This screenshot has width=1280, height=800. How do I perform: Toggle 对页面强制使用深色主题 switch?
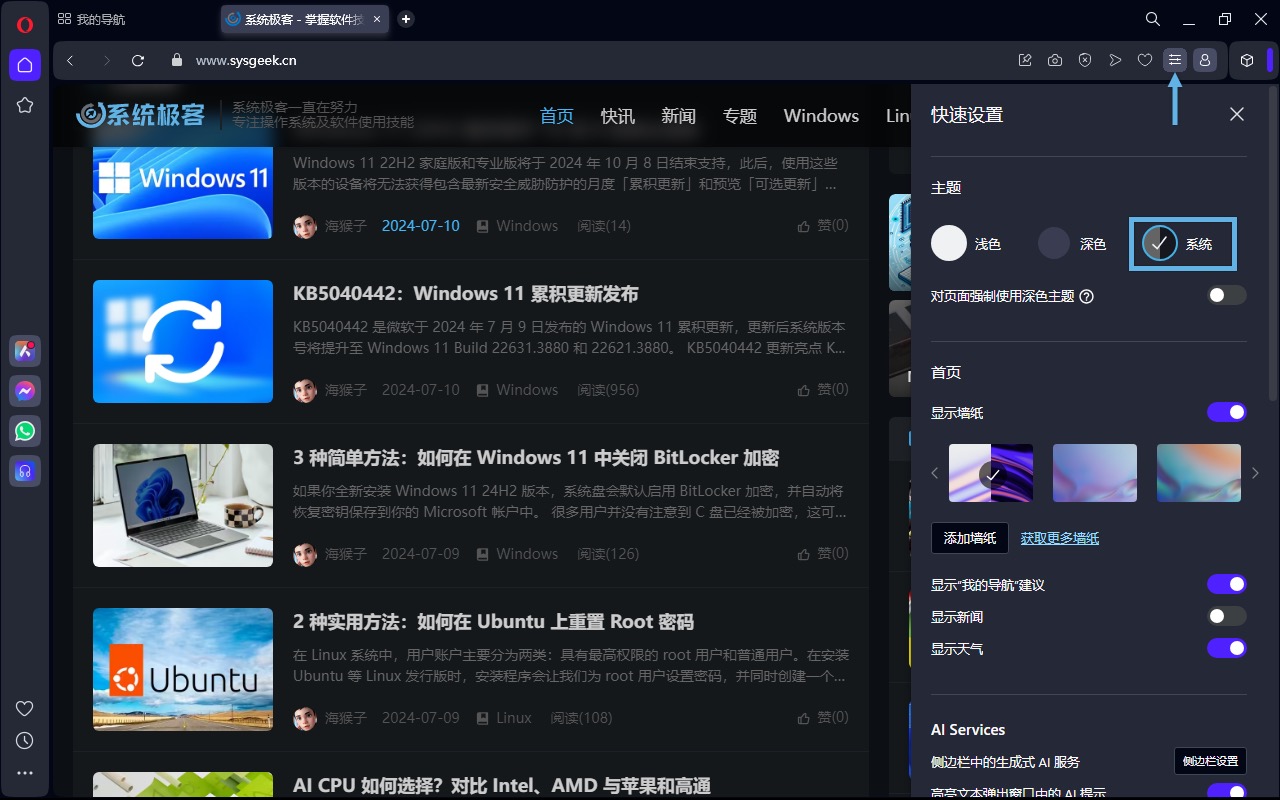1227,295
